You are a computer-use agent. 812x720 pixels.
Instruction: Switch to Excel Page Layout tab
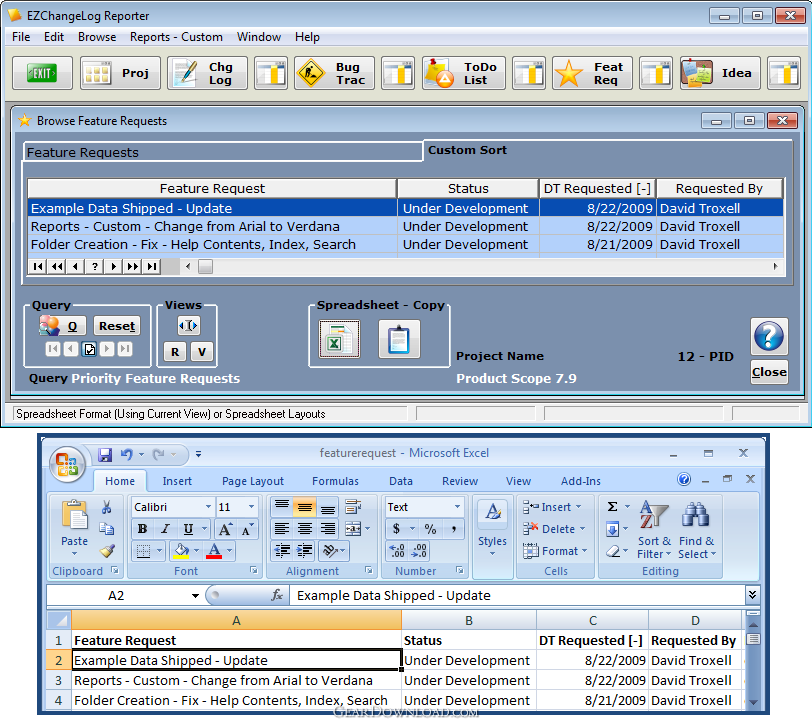253,481
